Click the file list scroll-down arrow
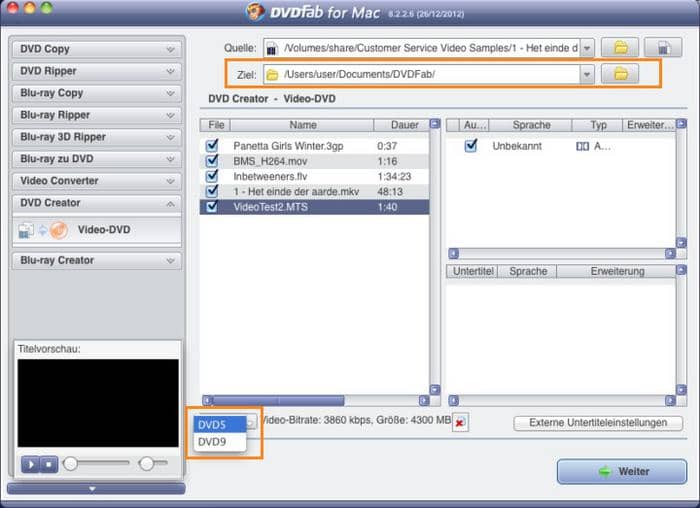Image resolution: width=700 pixels, height=508 pixels. coord(435,389)
